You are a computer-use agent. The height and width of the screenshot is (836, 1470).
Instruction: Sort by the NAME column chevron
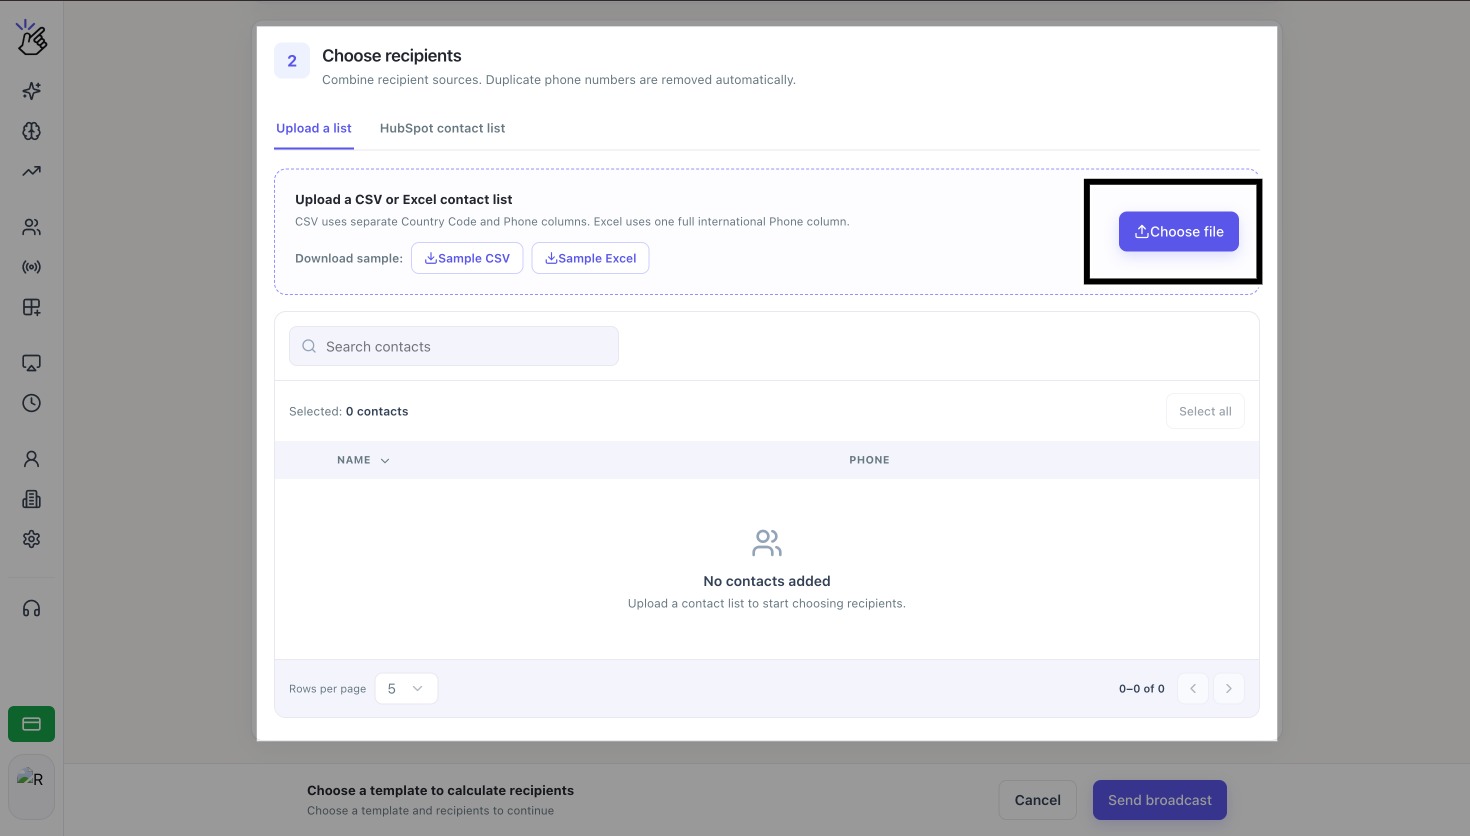tap(385, 461)
